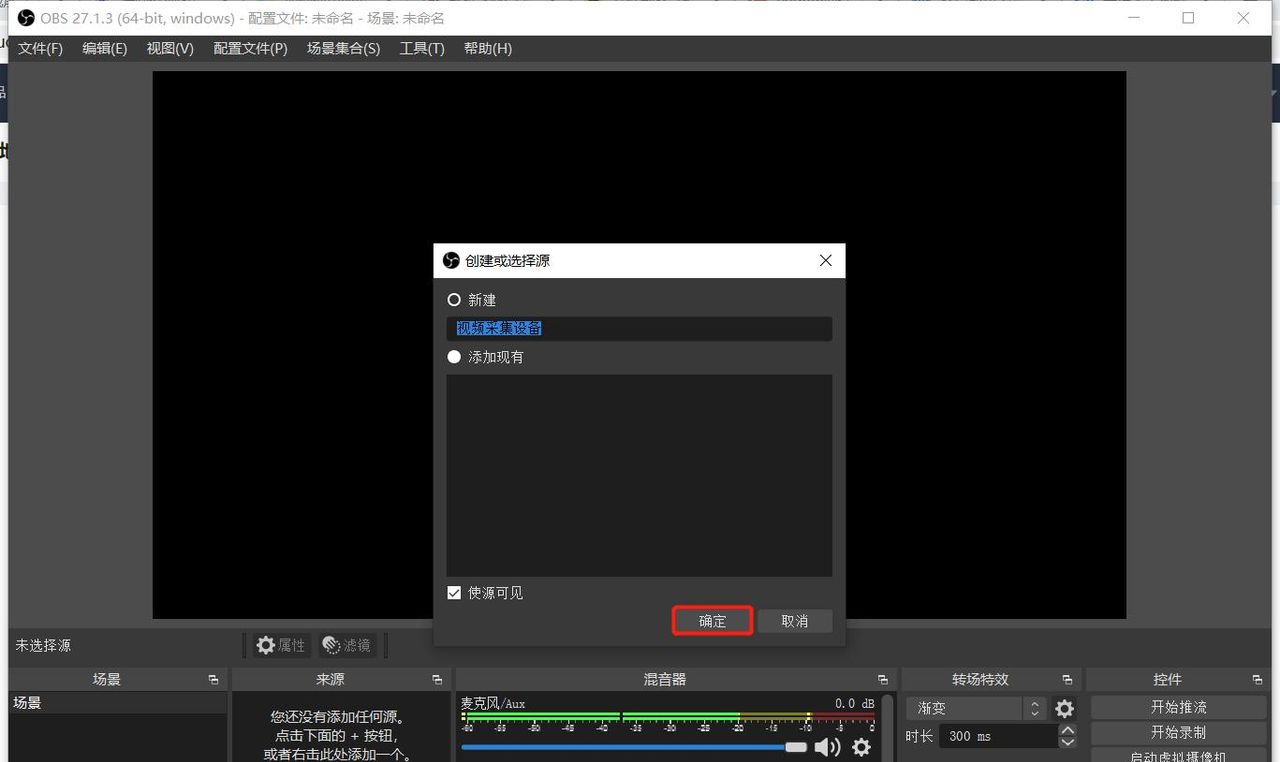Pop out the 来源 dock panel
1280x762 pixels.
(437, 680)
